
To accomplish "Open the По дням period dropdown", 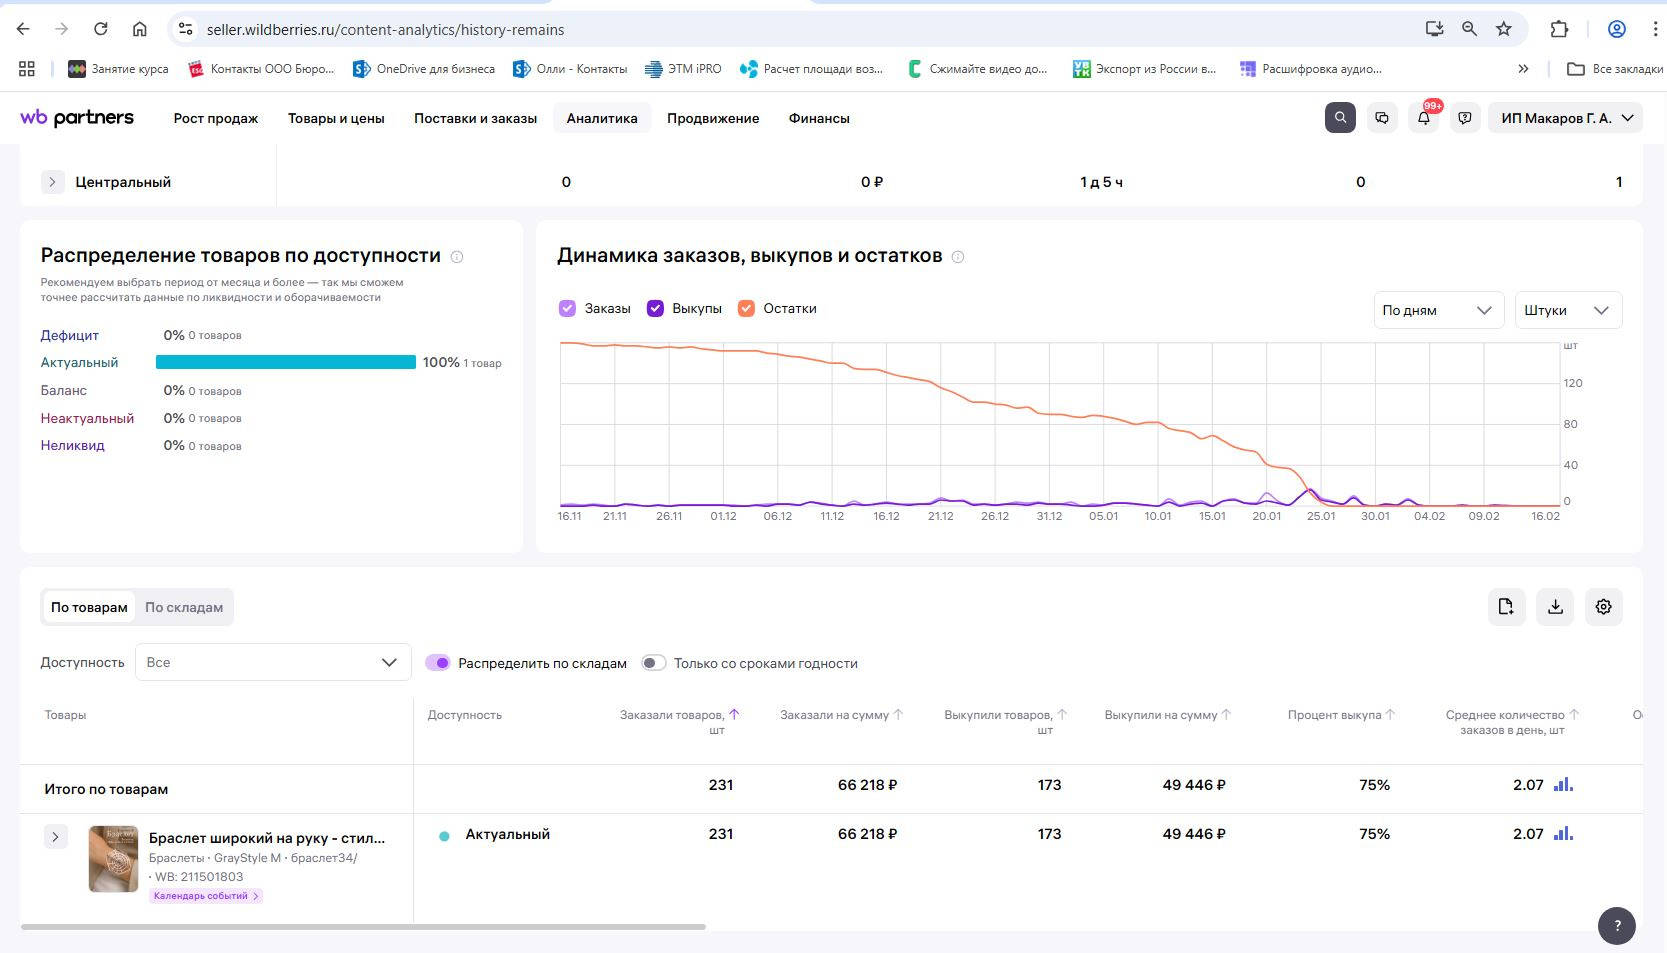I will coord(1437,310).
